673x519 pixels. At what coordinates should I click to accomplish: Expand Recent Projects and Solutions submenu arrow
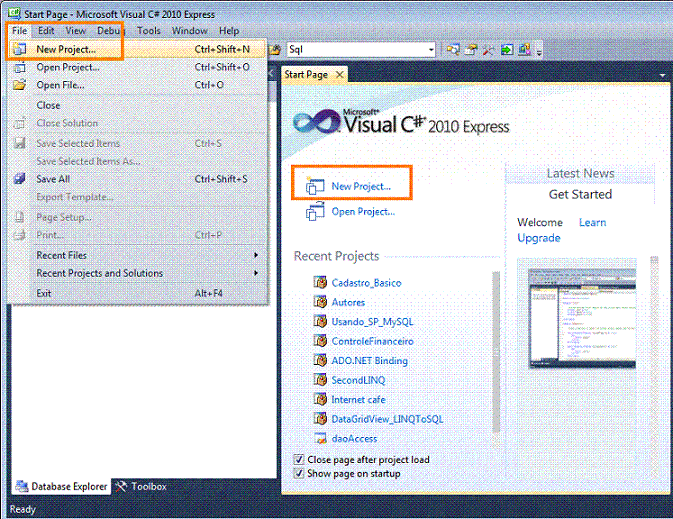tap(256, 273)
